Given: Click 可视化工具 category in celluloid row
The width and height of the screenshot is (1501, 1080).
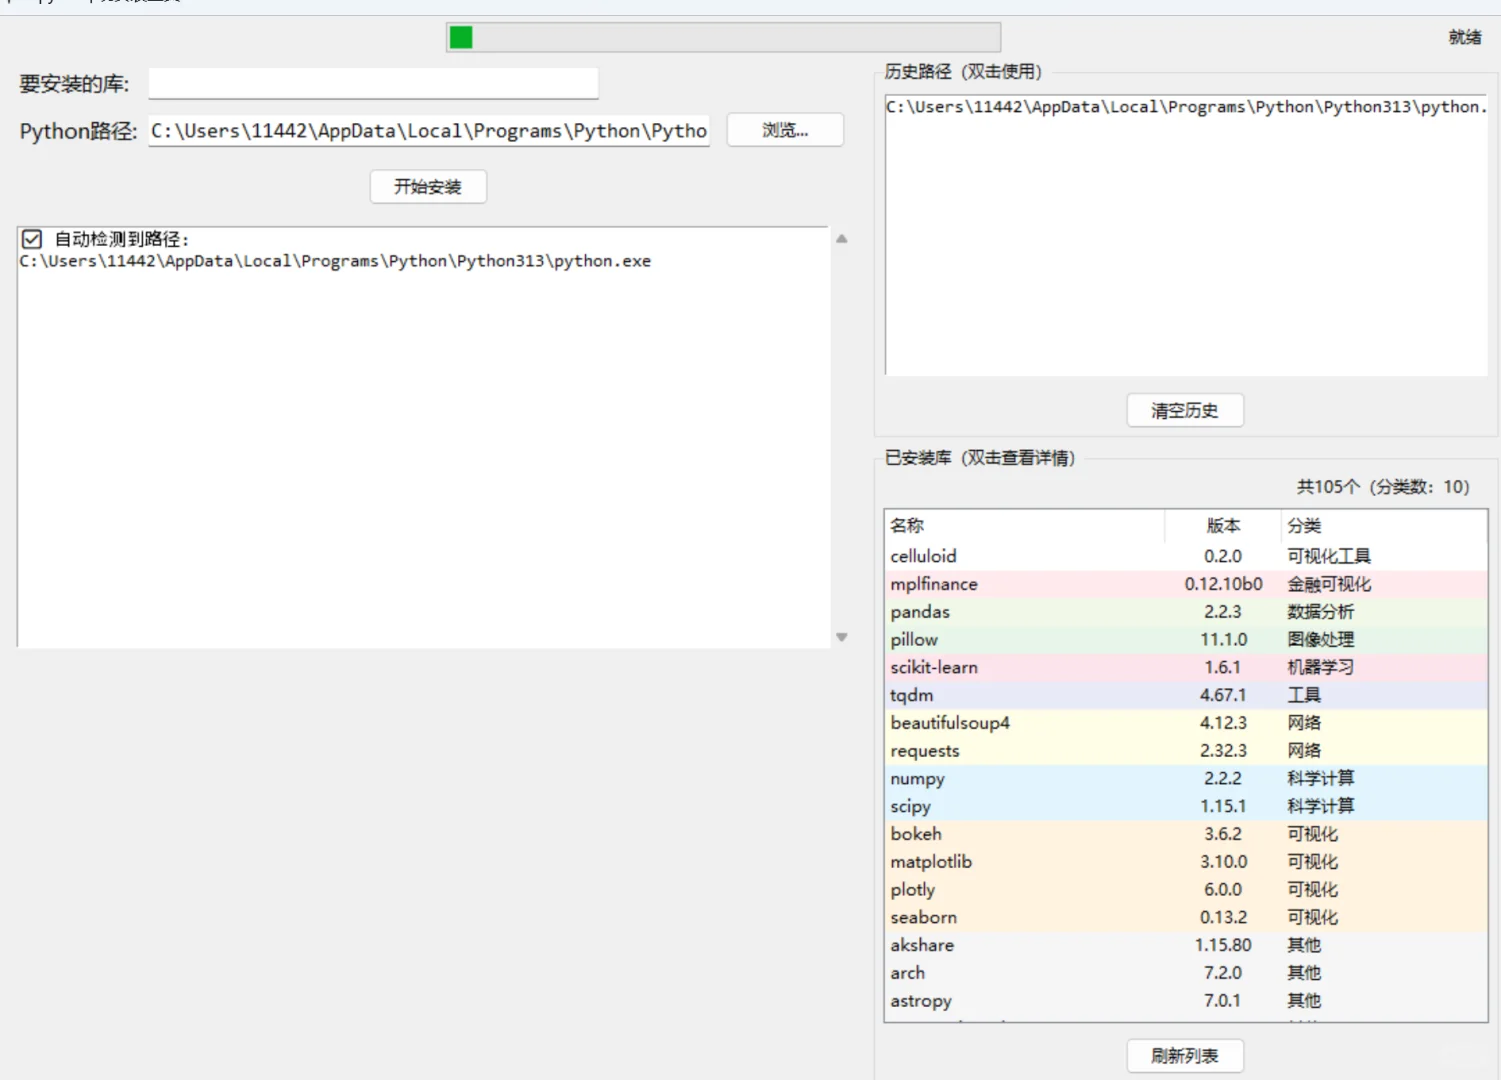Looking at the screenshot, I should (x=1329, y=556).
